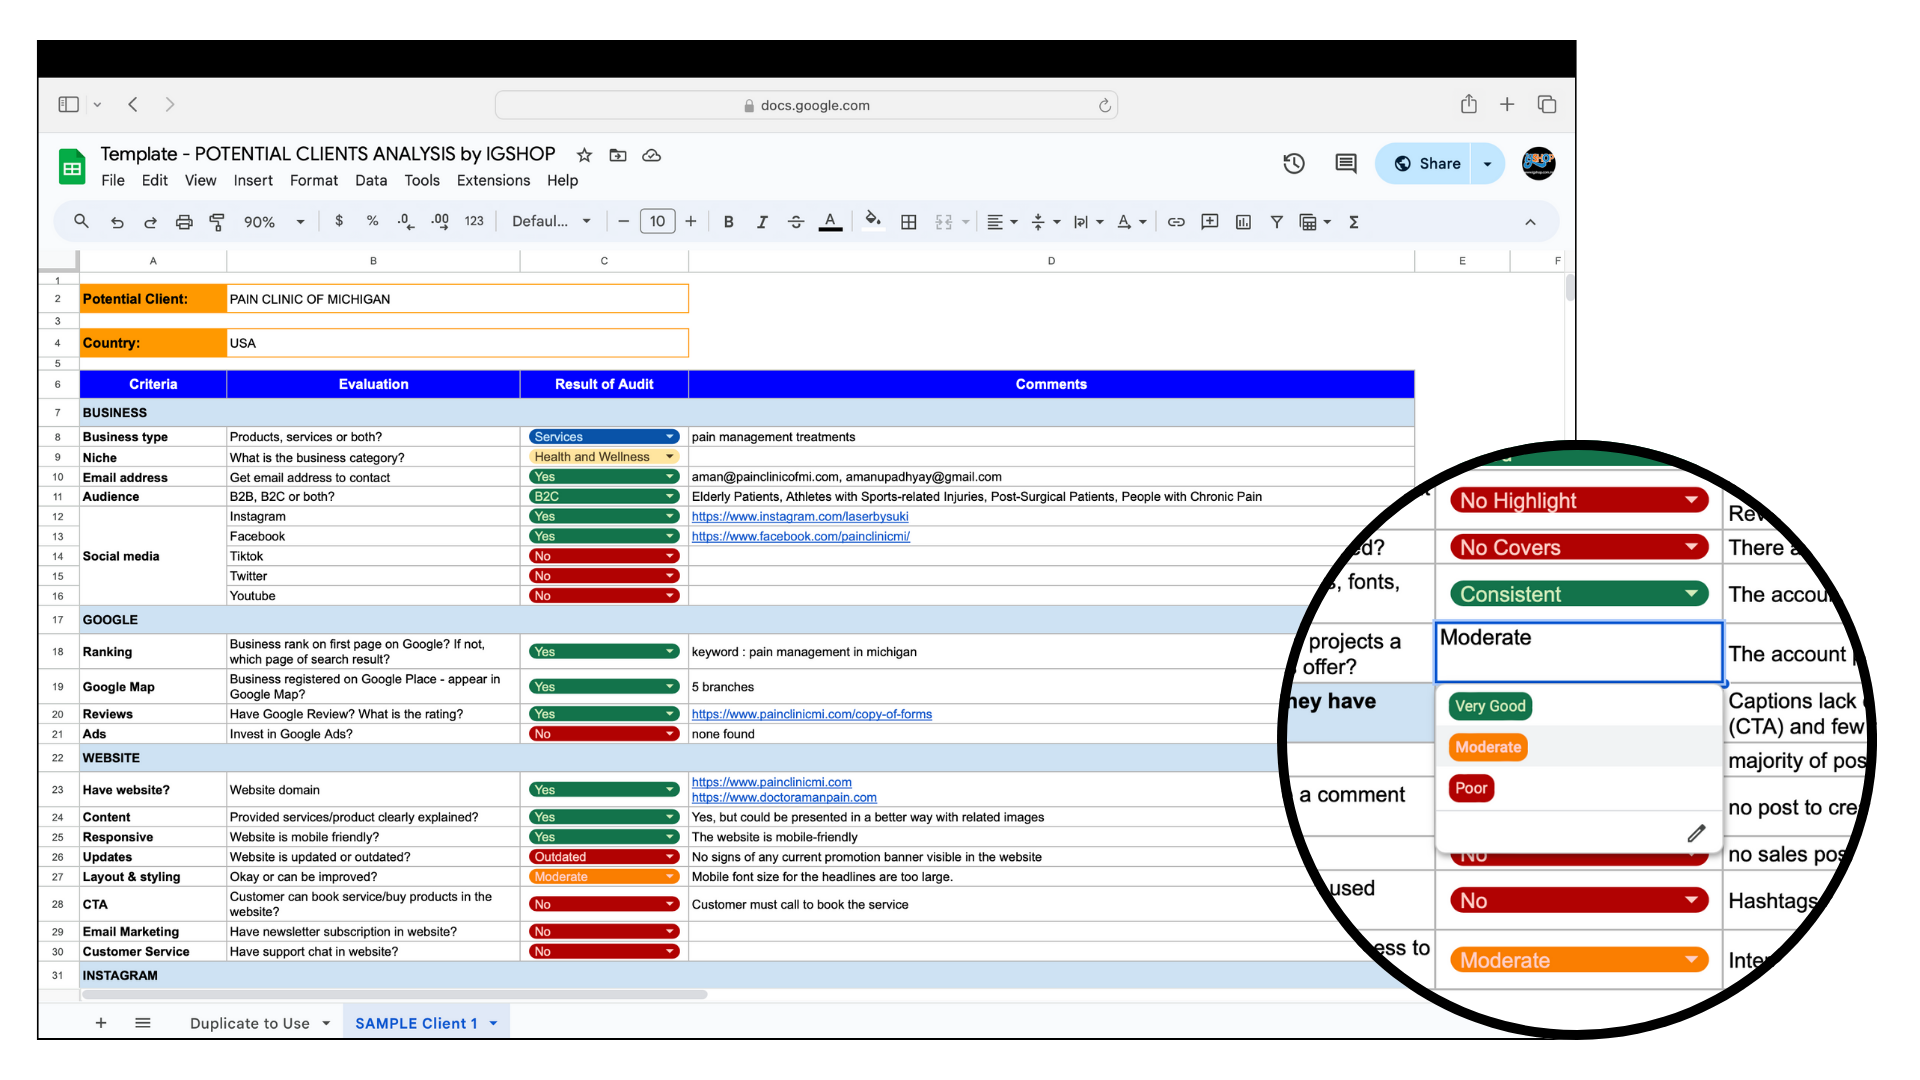This screenshot has width=1920, height=1080.
Task: Move document to a folder
Action: pyautogui.click(x=618, y=155)
